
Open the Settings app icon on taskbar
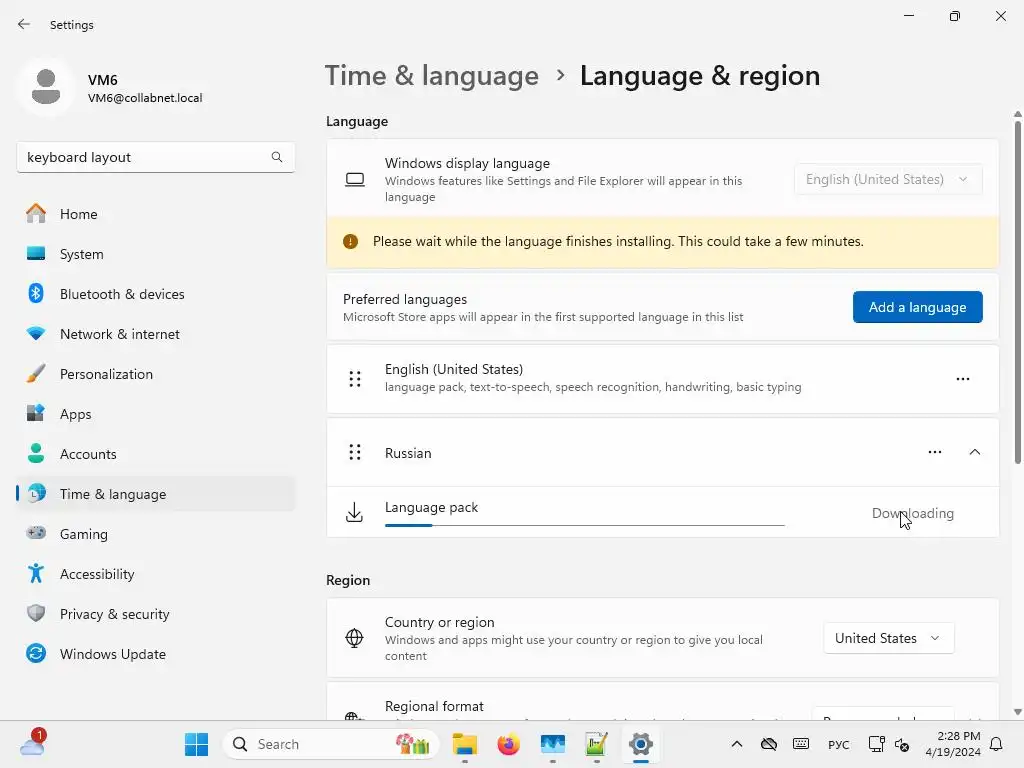(641, 744)
